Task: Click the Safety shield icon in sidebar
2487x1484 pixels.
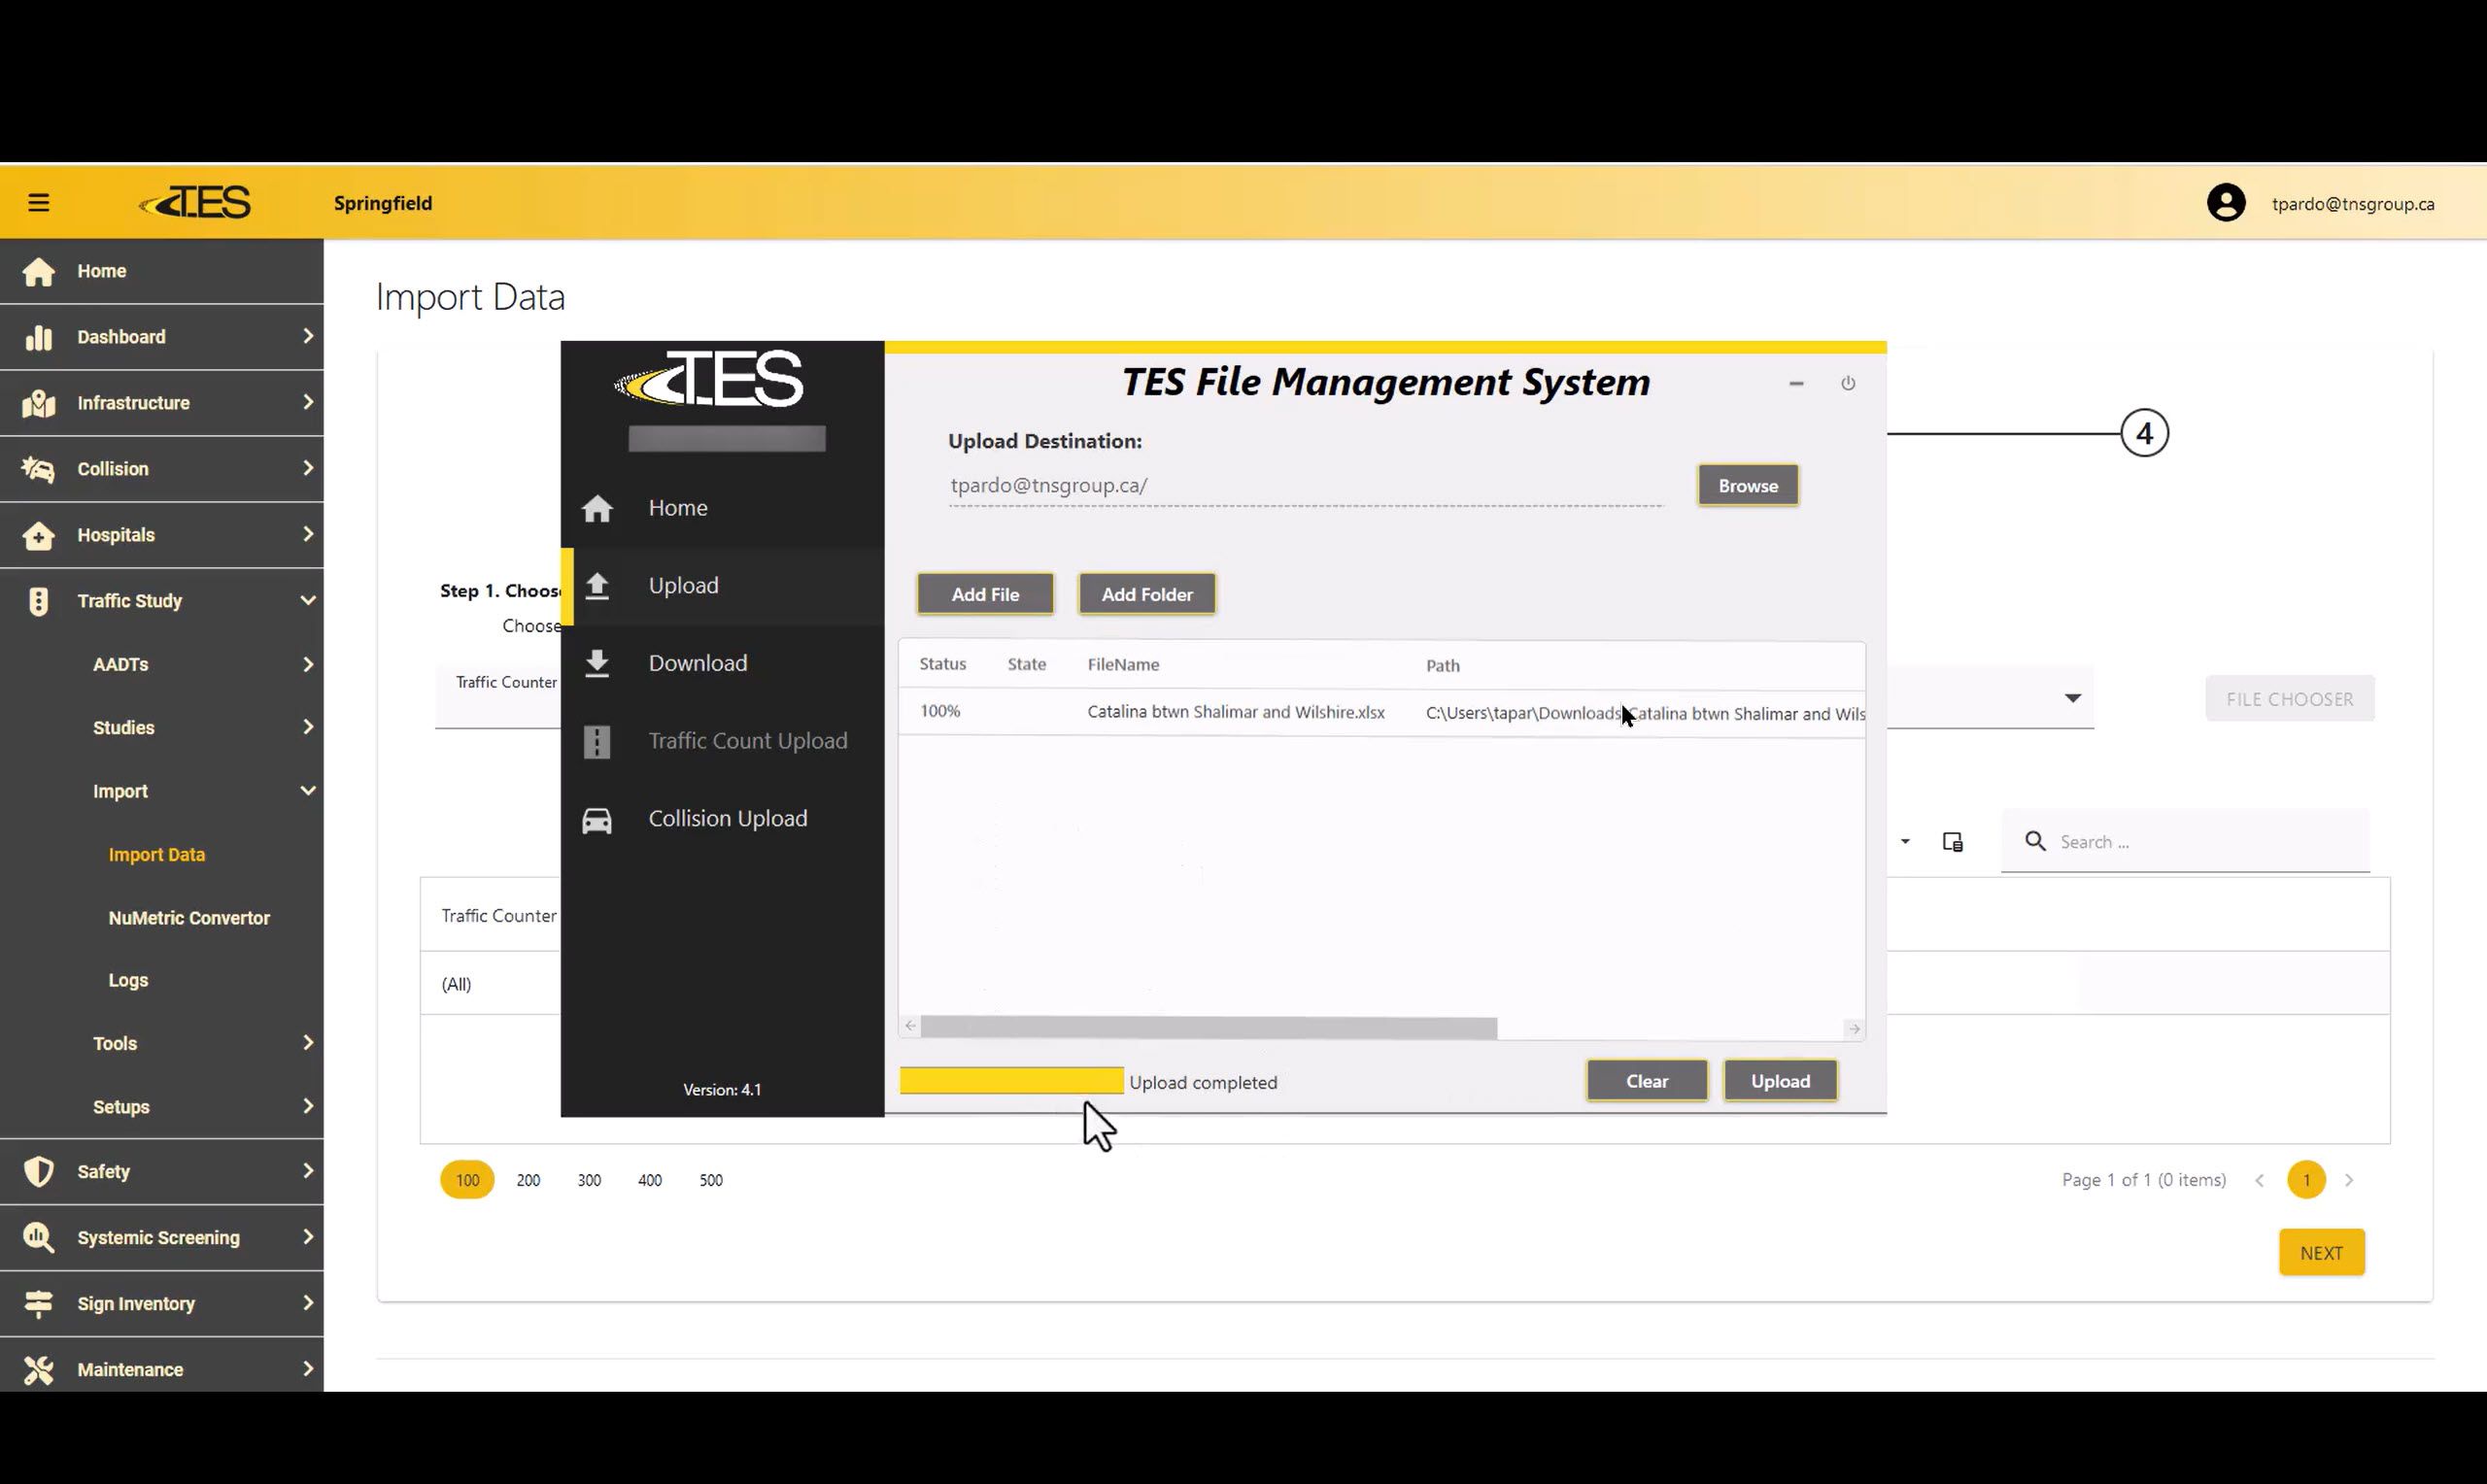Action: 38,1171
